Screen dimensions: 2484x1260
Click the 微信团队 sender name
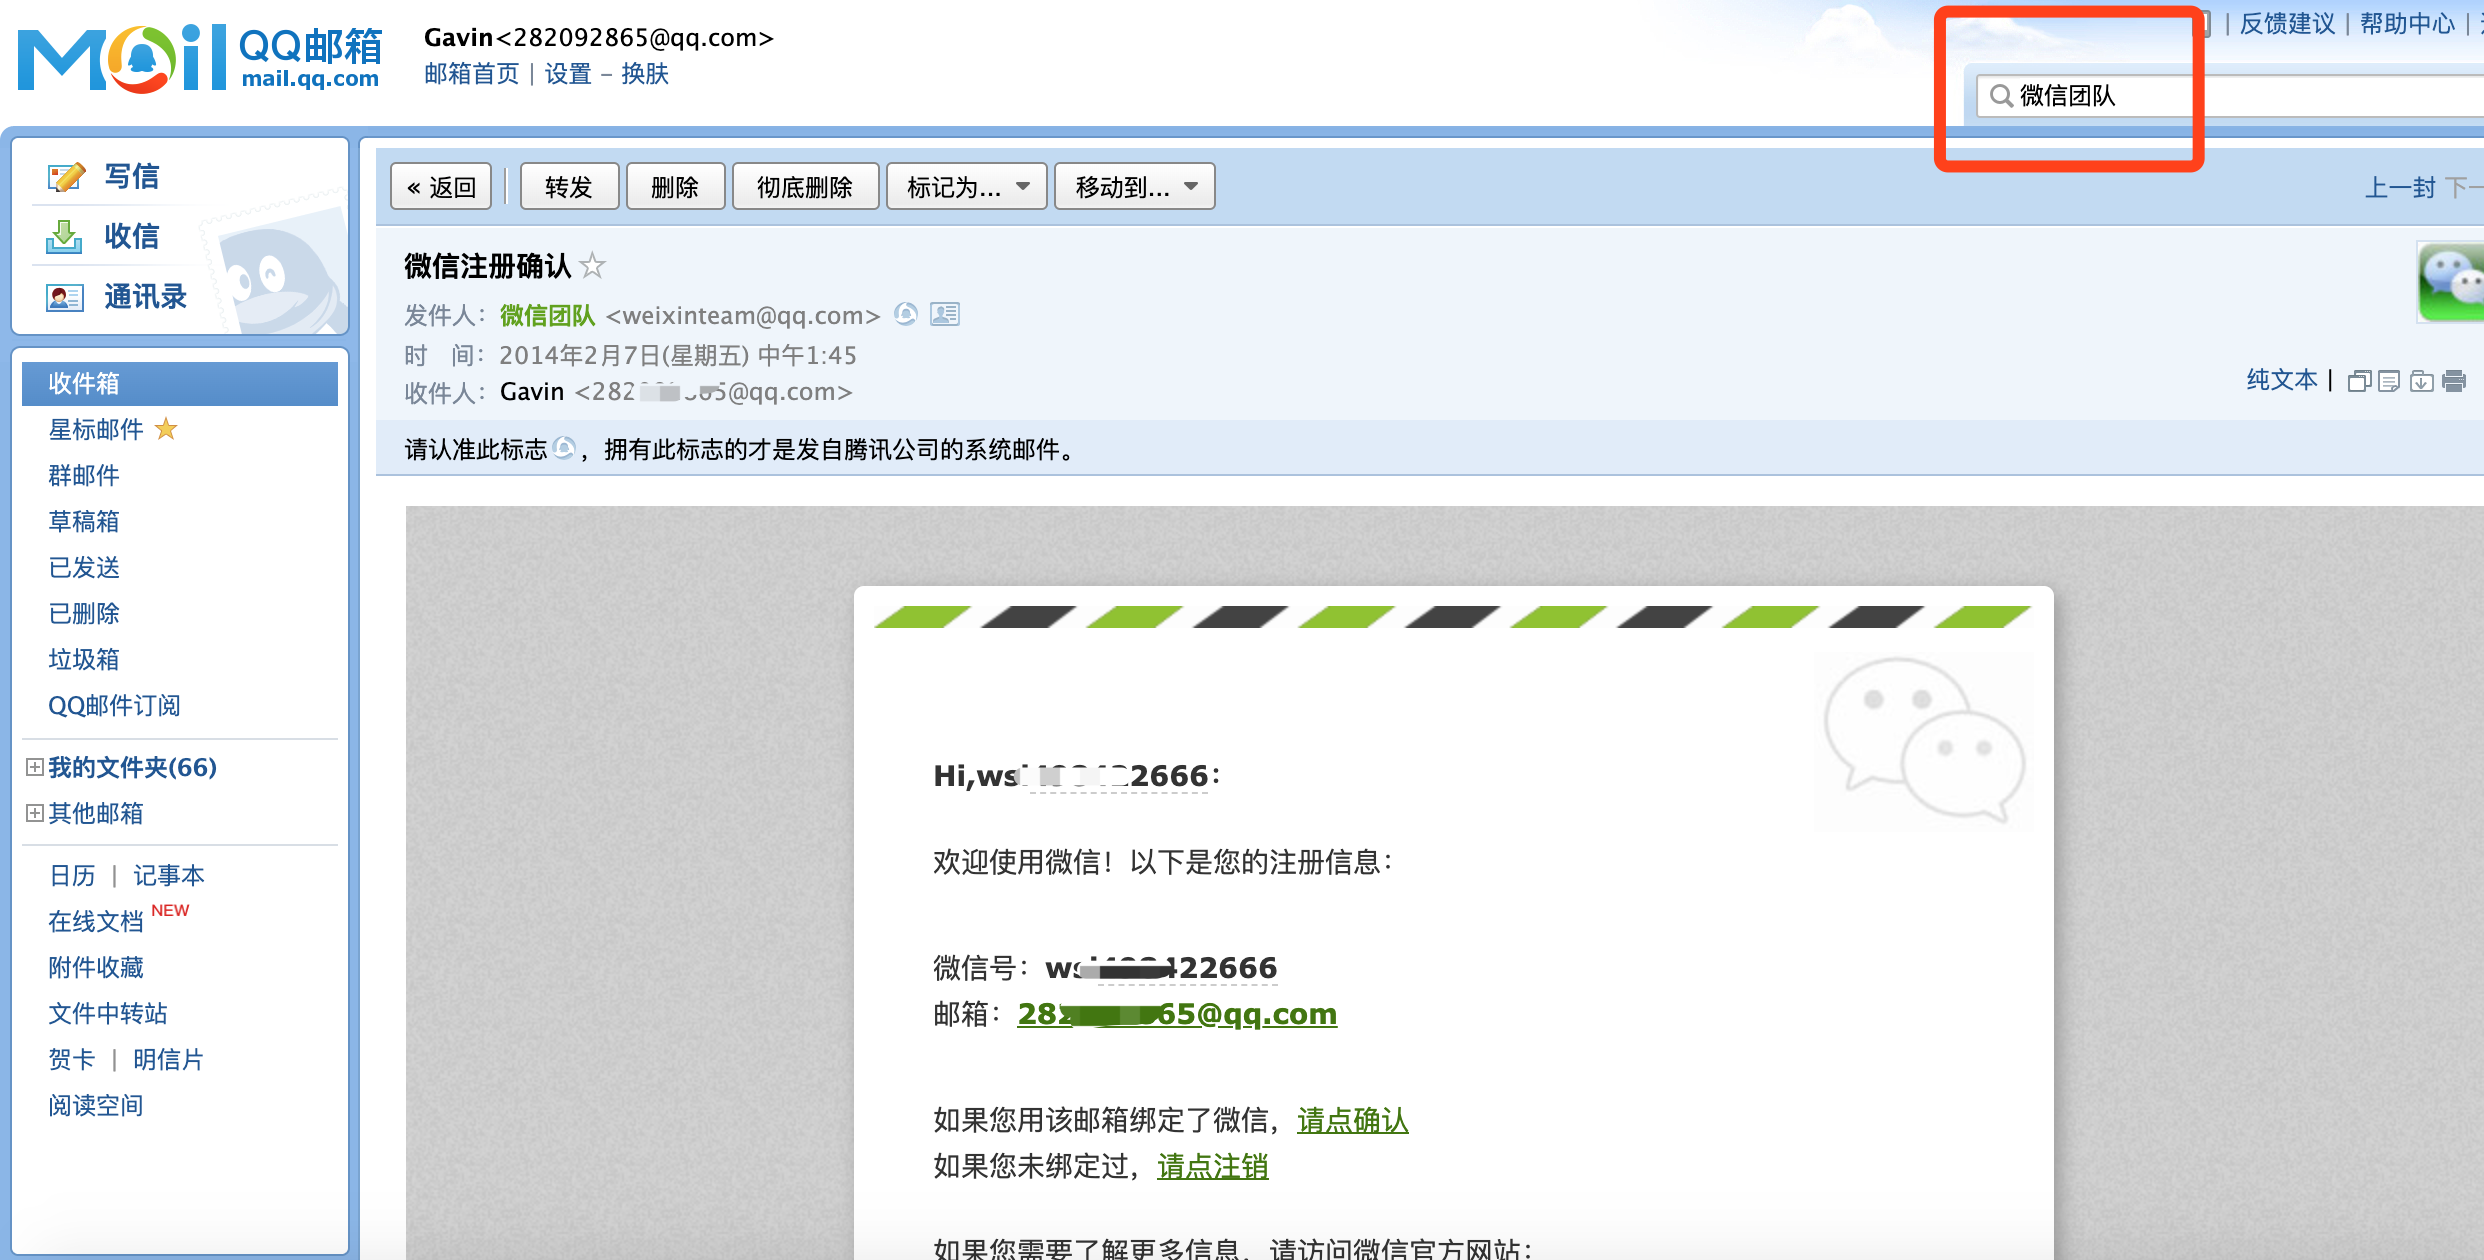(547, 316)
